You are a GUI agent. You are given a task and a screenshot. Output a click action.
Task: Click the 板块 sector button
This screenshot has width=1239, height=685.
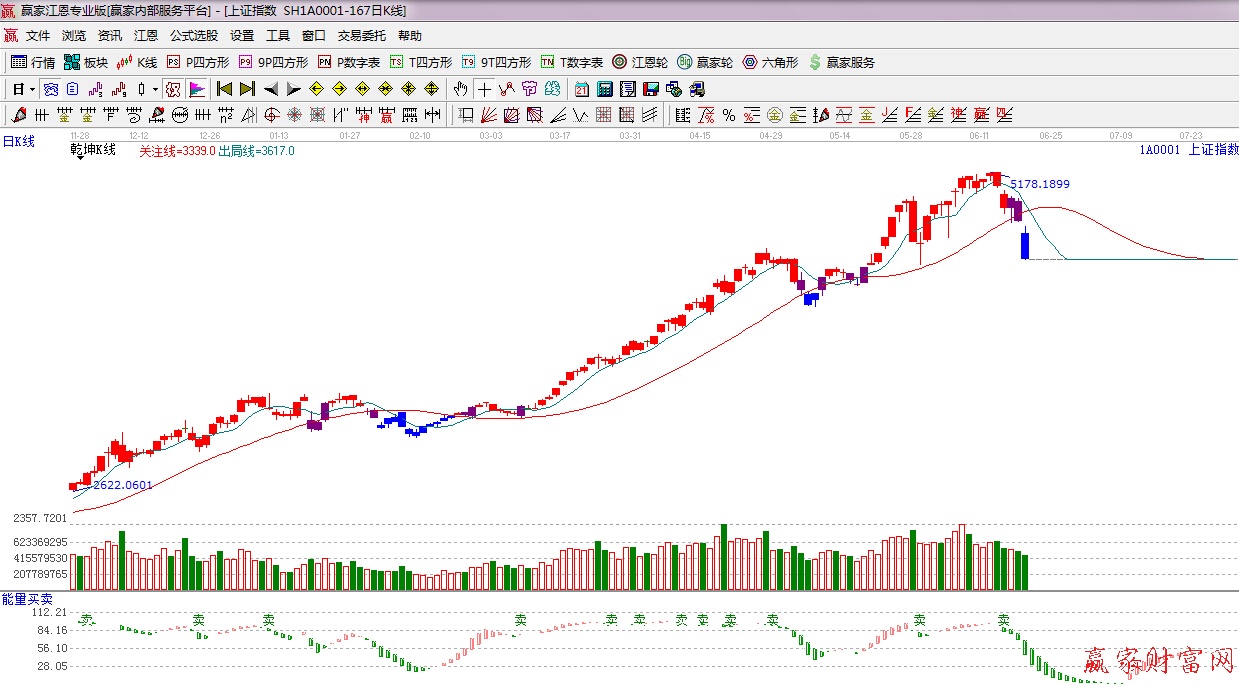point(86,62)
